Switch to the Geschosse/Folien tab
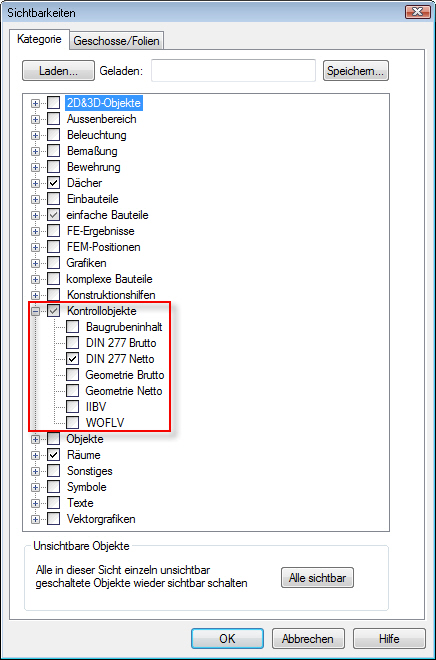436x660 pixels. pos(117,41)
